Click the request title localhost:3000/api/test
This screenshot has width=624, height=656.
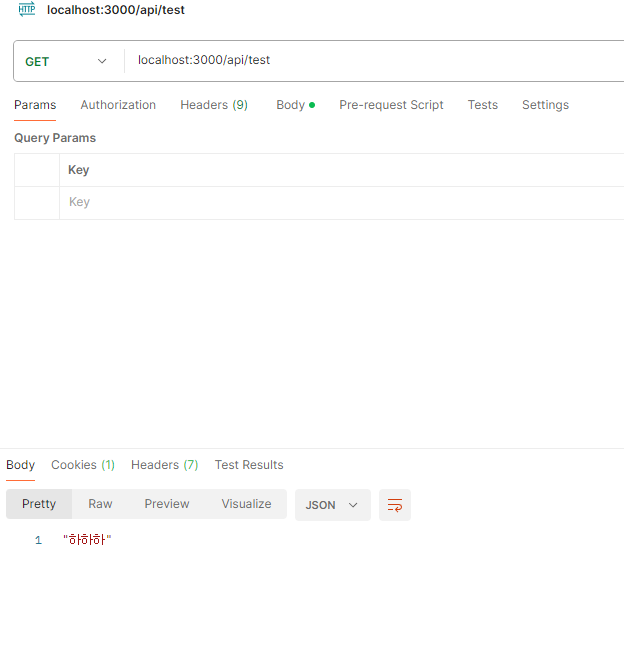116,10
